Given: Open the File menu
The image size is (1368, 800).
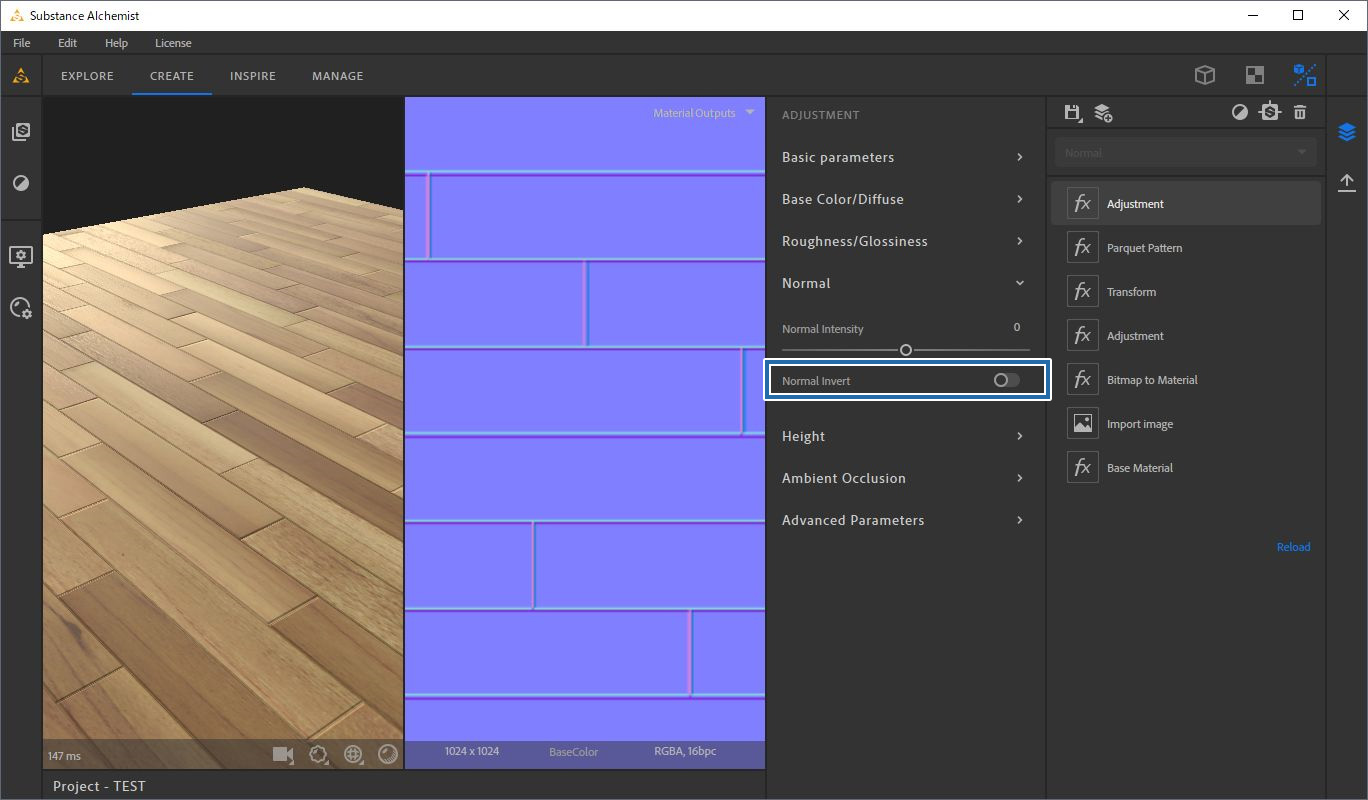Looking at the screenshot, I should pyautogui.click(x=22, y=43).
